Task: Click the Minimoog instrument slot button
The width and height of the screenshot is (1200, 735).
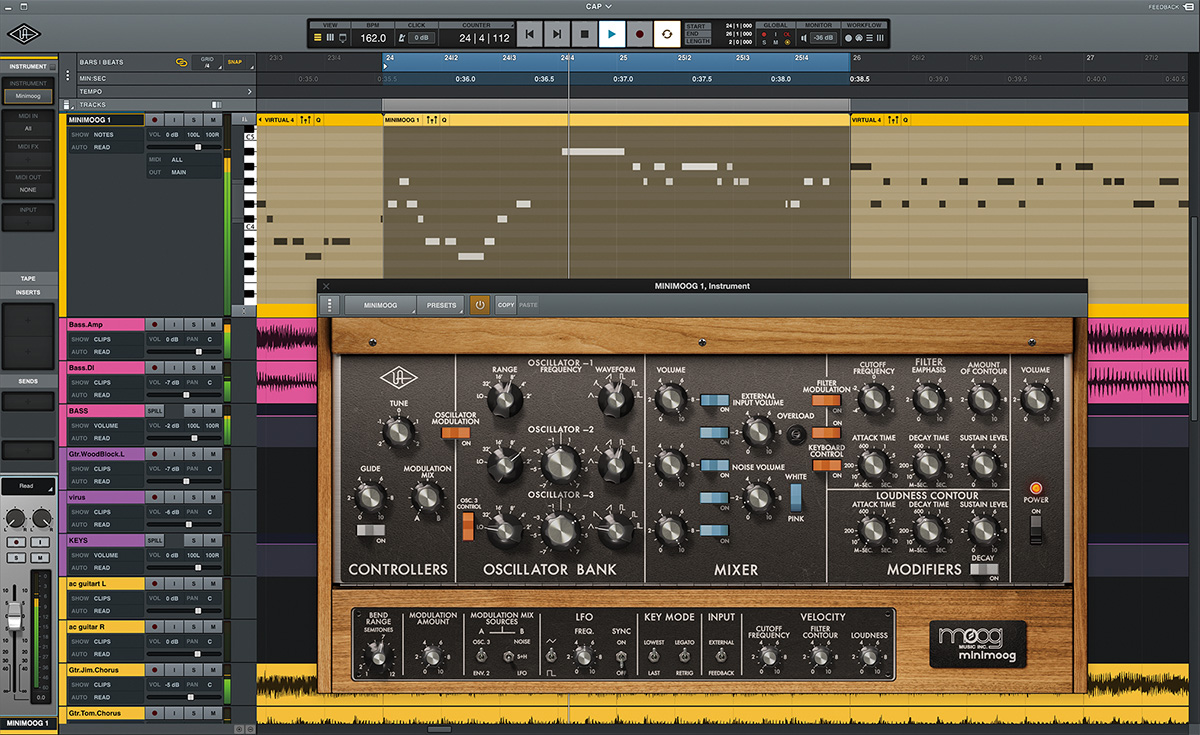Action: coord(28,97)
